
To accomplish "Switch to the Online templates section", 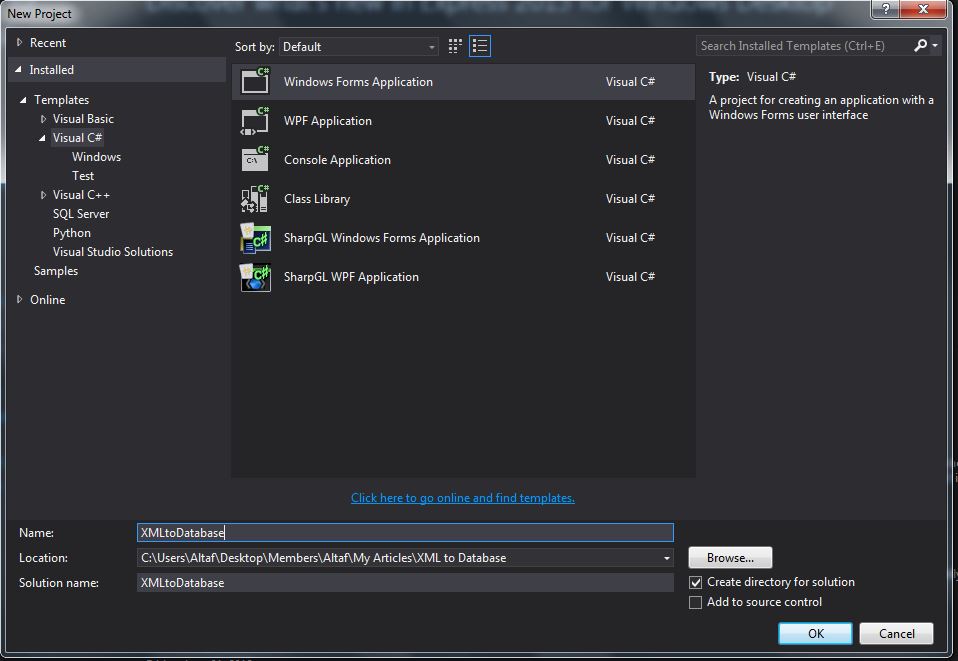I will coord(46,299).
